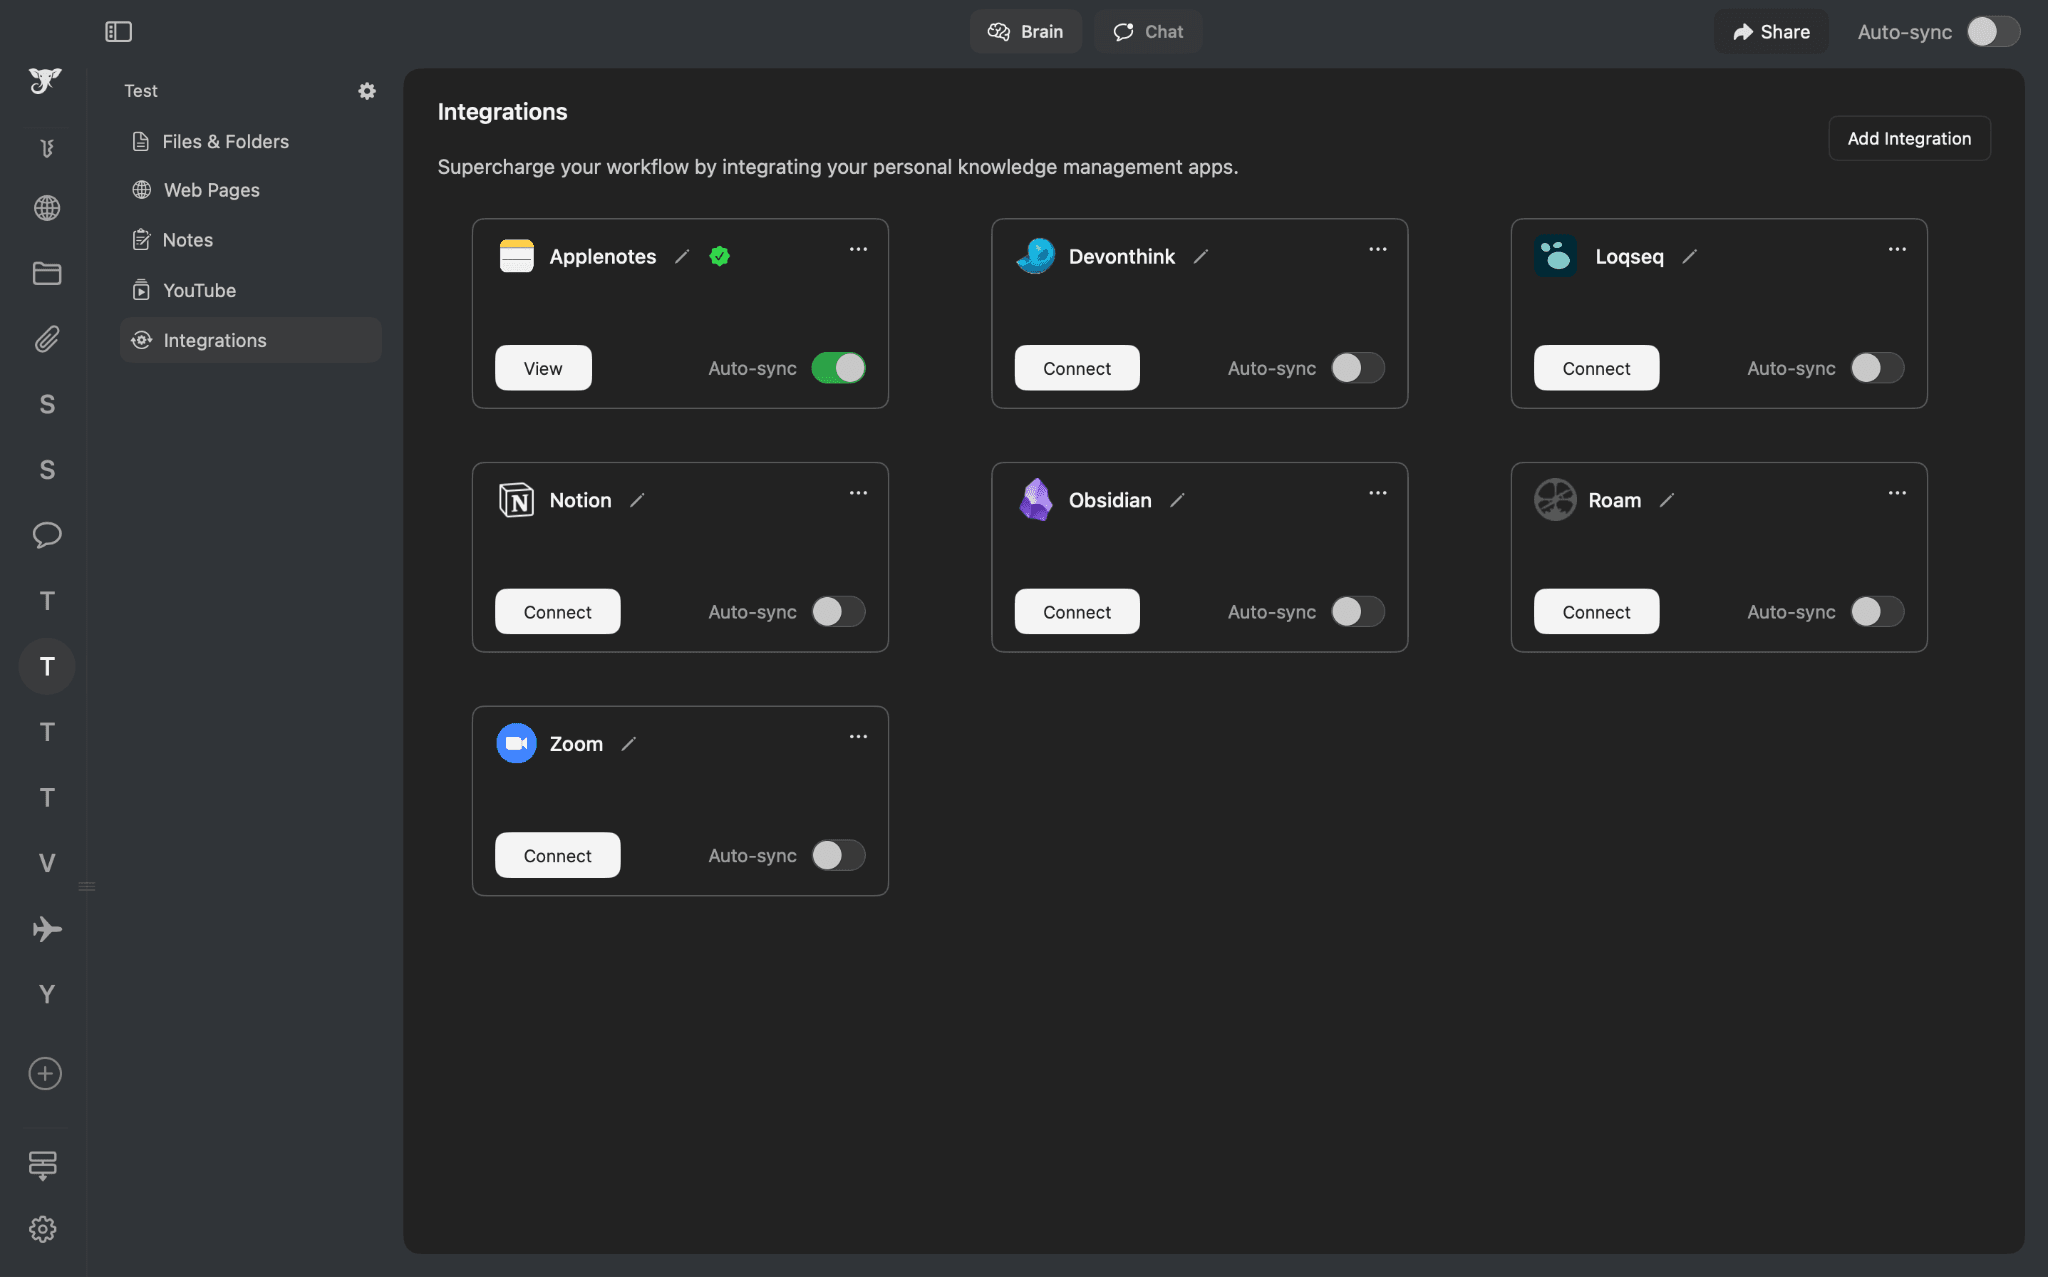Enable Devonthink Auto-sync toggle
Viewport: 2048px width, 1277px height.
pos(1357,368)
